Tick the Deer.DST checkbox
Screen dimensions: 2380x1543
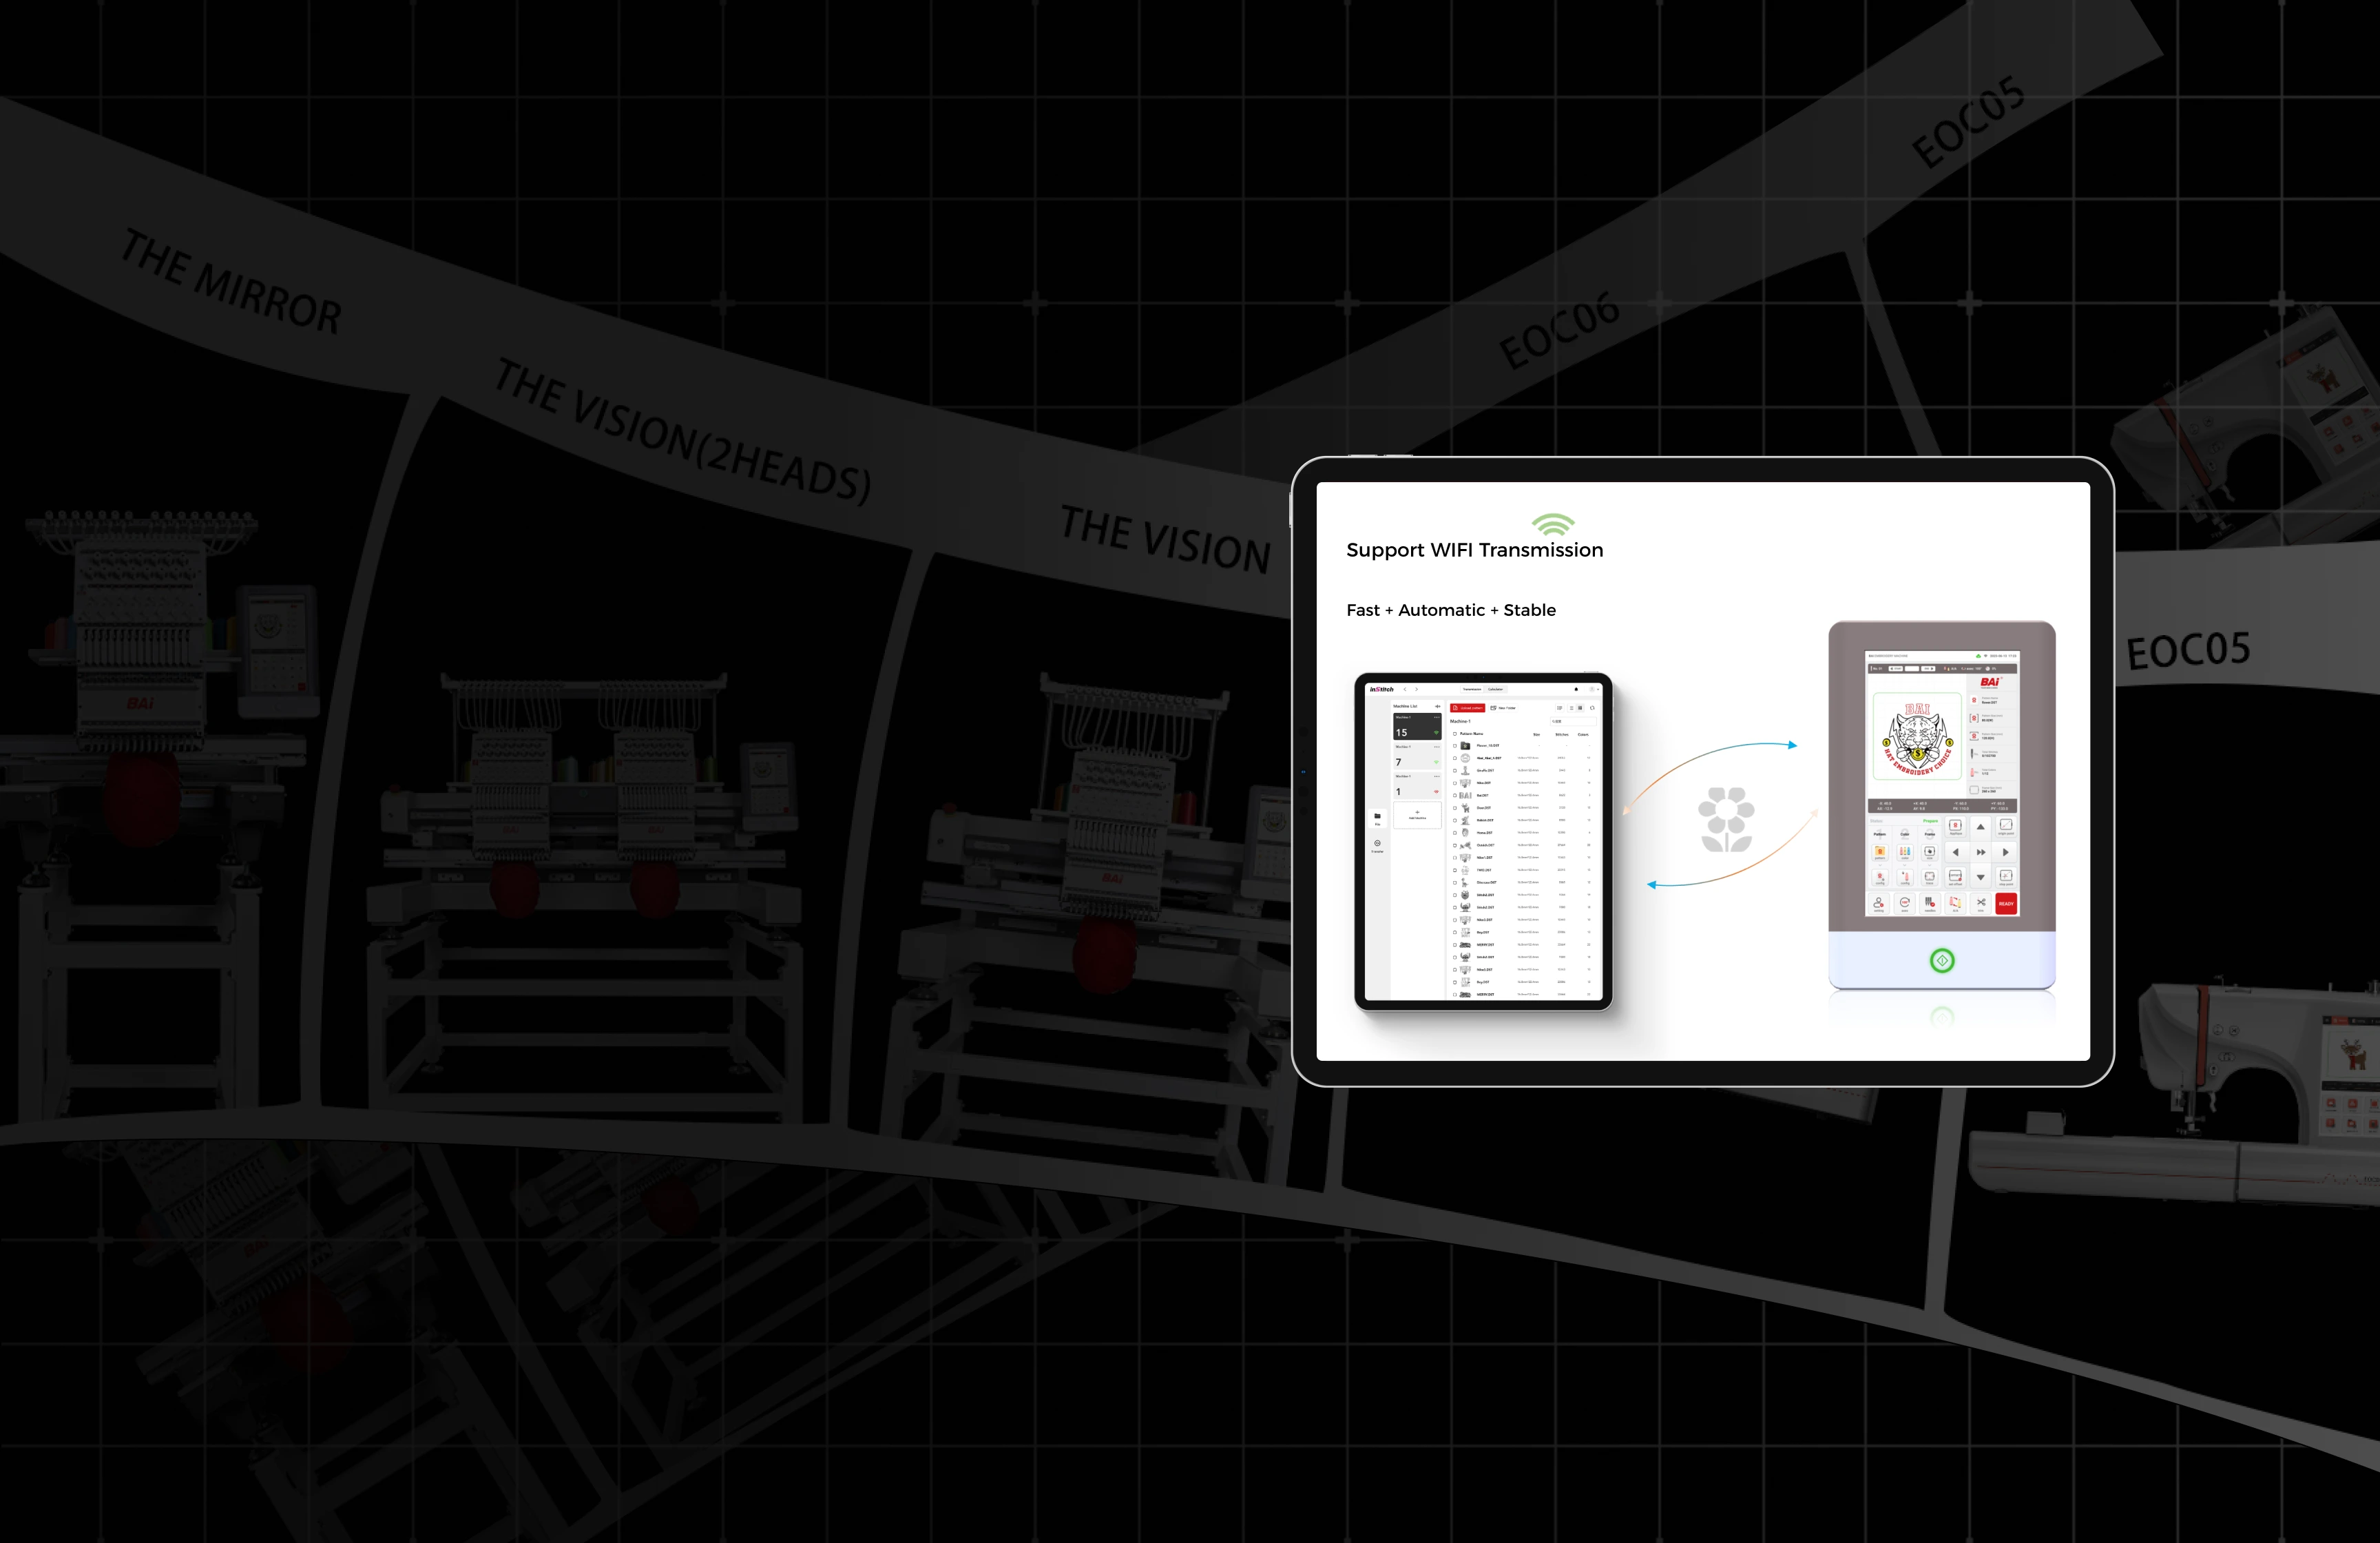pos(1455,808)
